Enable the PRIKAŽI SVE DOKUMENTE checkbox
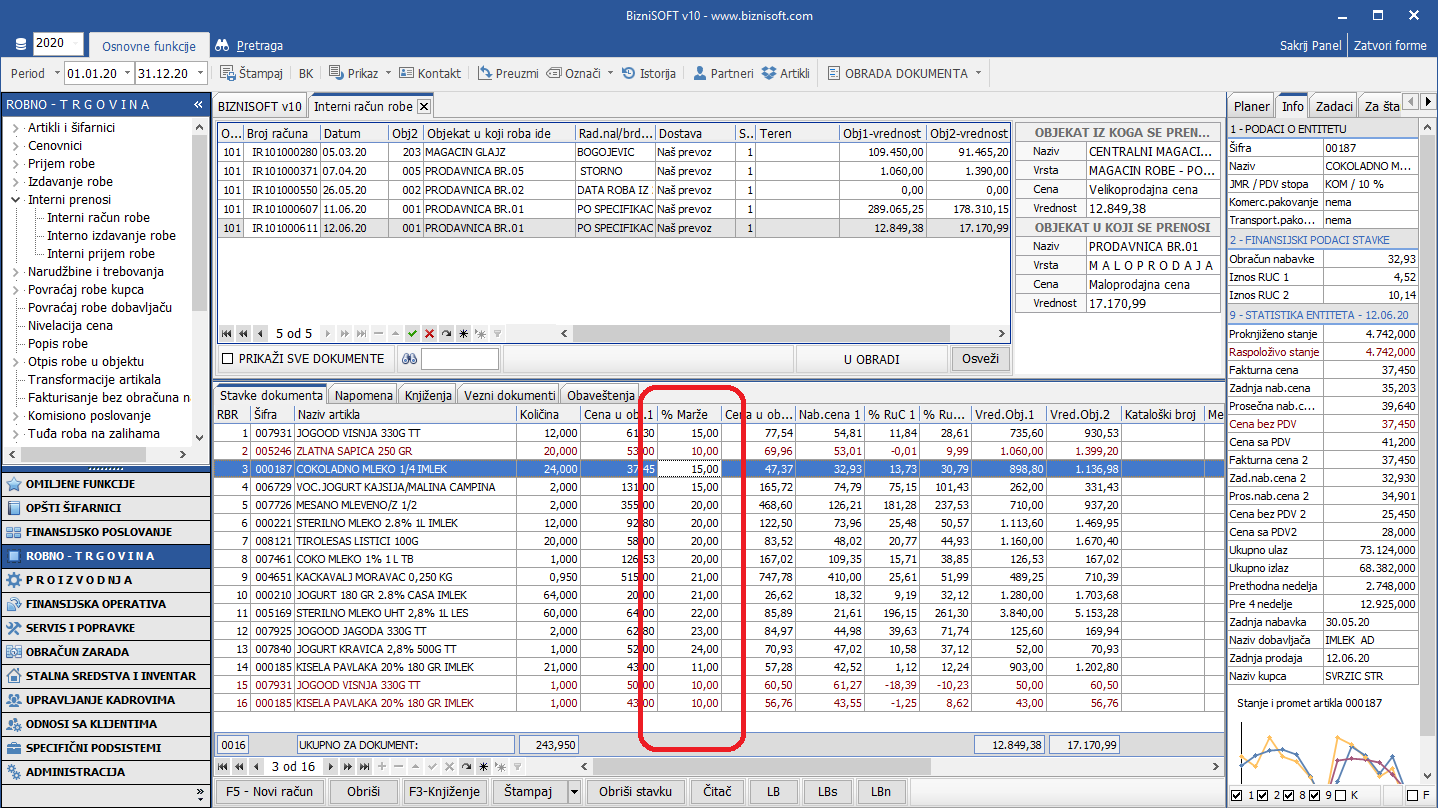This screenshot has width=1438, height=808. point(227,359)
